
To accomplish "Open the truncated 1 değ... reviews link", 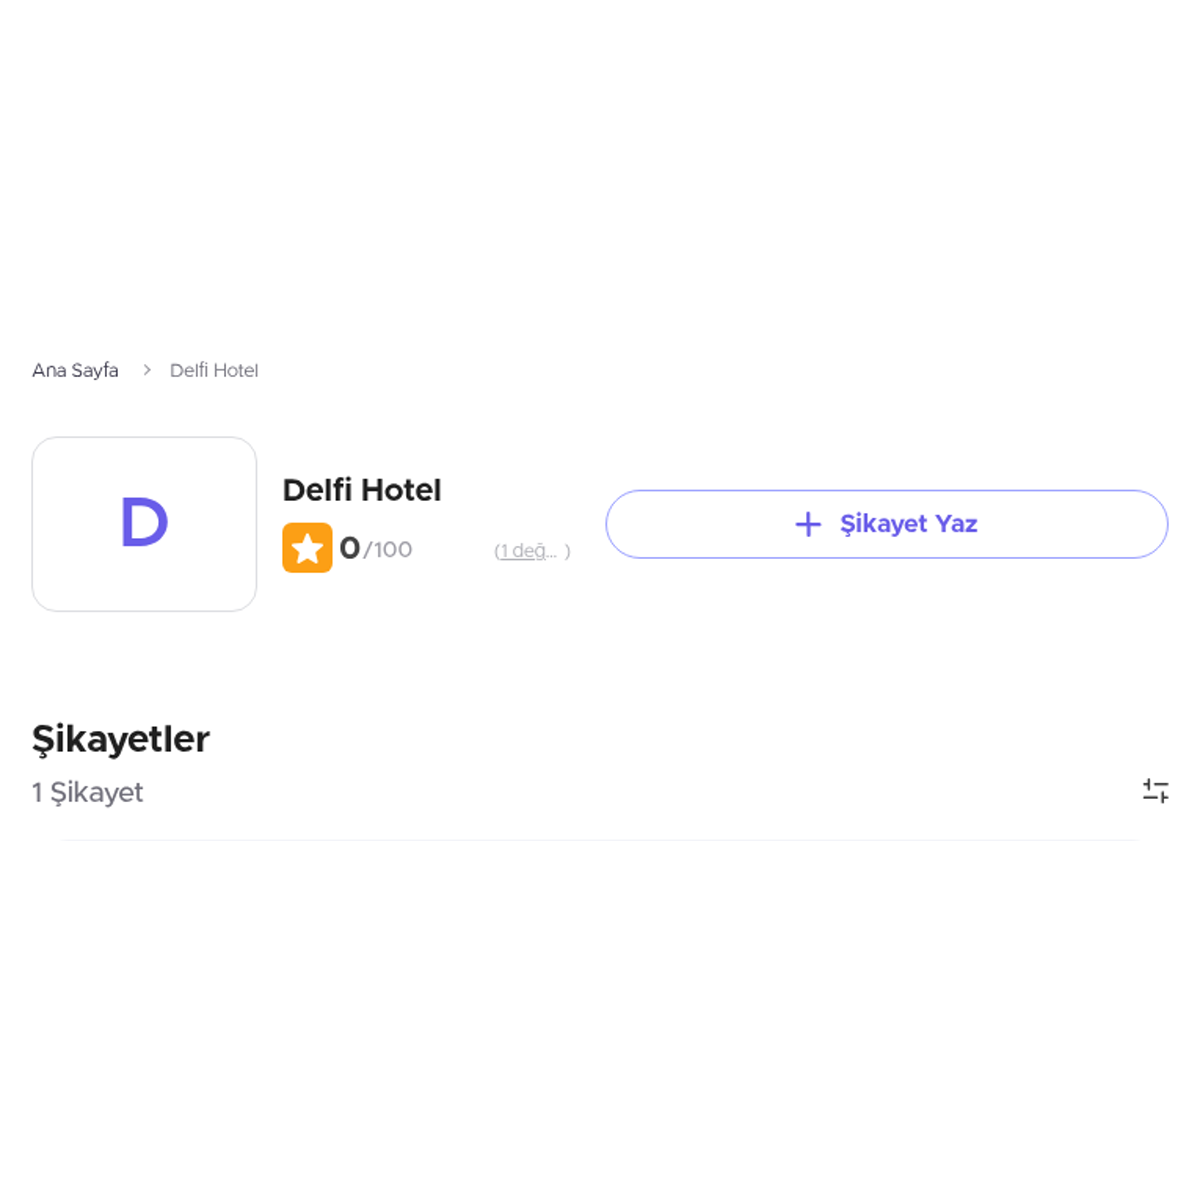I will [x=526, y=551].
